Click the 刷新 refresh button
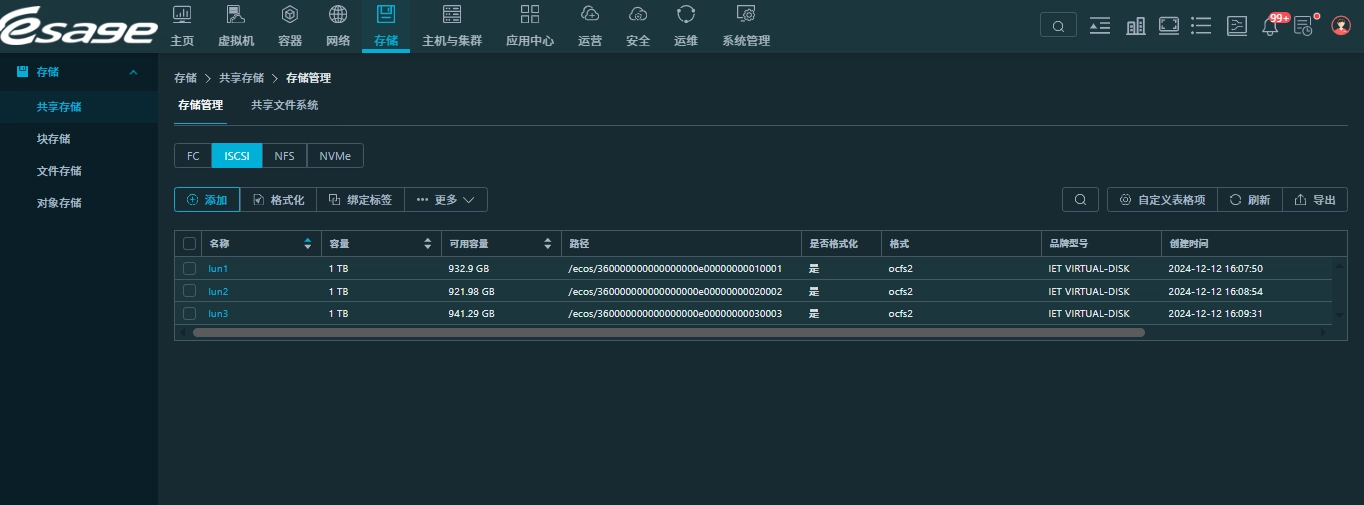The height and width of the screenshot is (505, 1364). point(1249,200)
